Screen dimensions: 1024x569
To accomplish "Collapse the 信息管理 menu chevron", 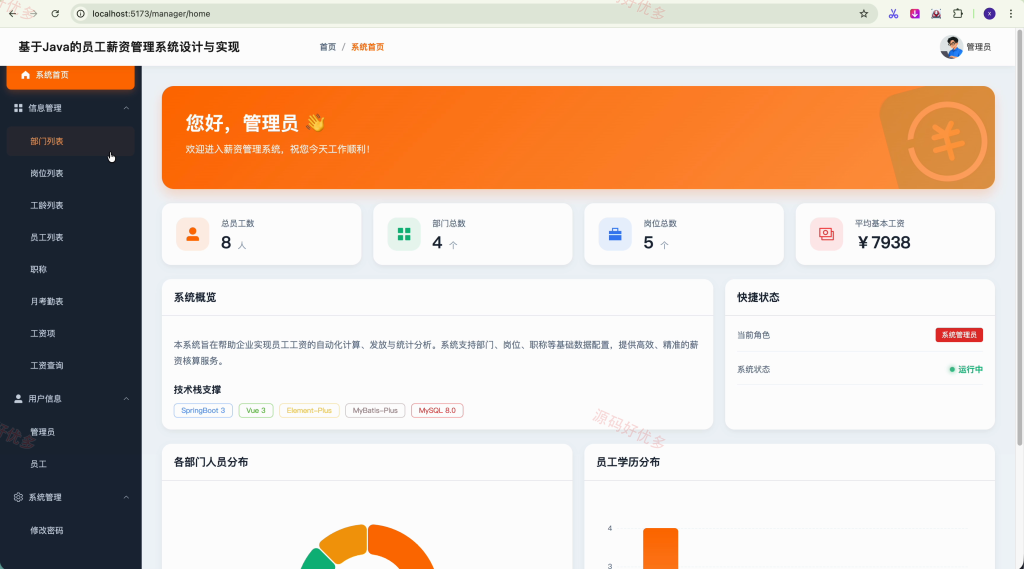I will [126, 108].
